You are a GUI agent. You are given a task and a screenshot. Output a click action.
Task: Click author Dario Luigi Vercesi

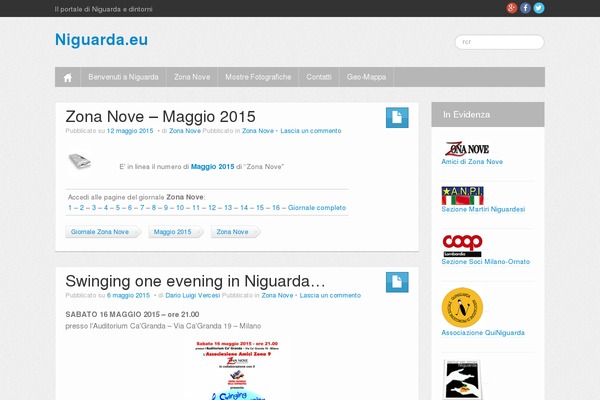(x=192, y=296)
